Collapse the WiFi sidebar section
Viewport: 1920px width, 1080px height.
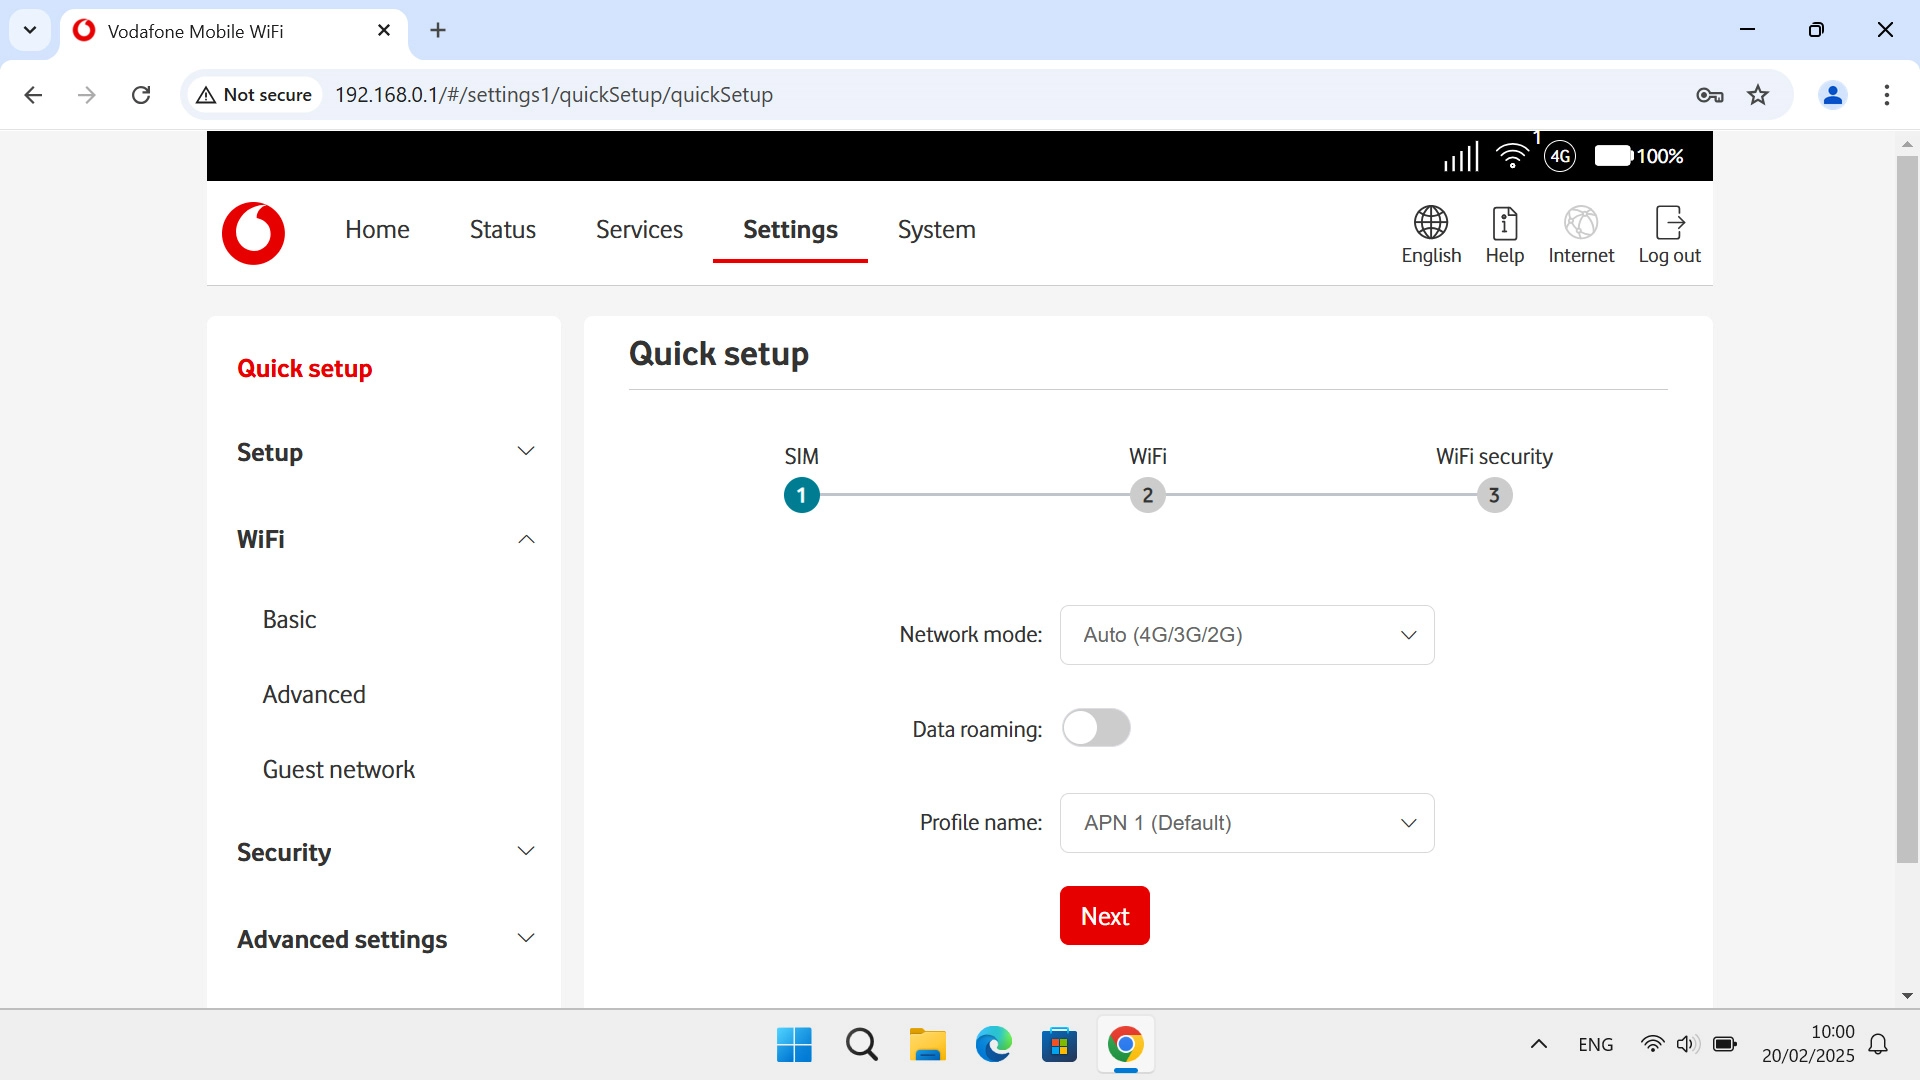[x=385, y=539]
